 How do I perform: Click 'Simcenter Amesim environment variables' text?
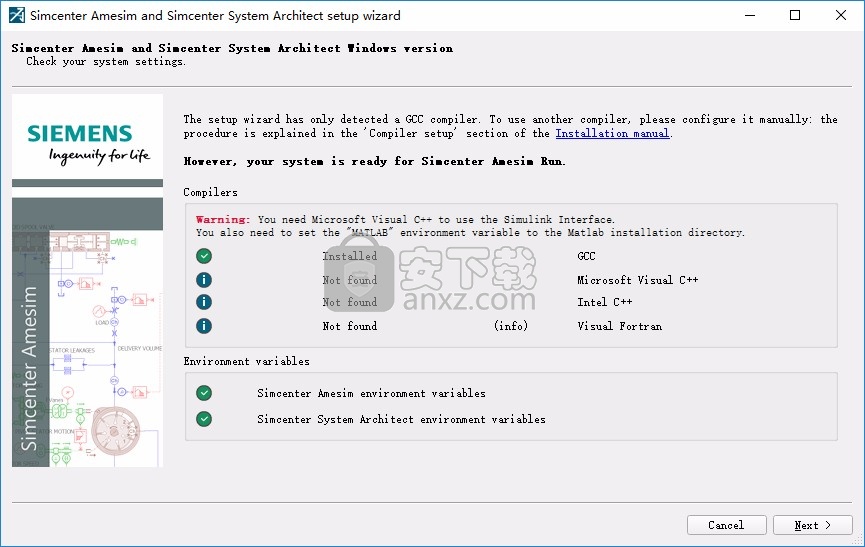371,393
